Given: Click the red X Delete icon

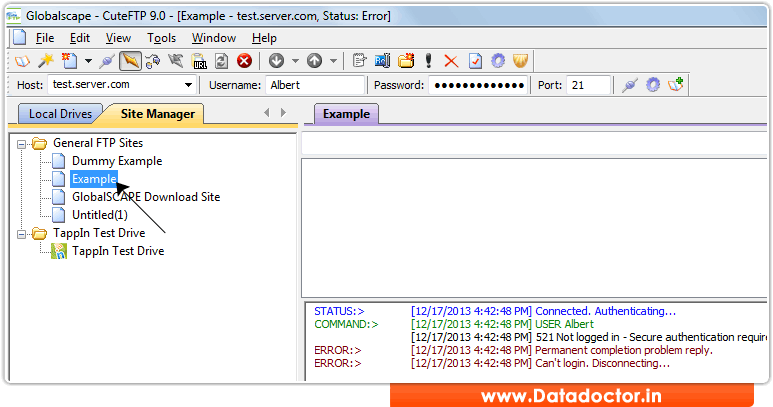Looking at the screenshot, I should pos(451,61).
